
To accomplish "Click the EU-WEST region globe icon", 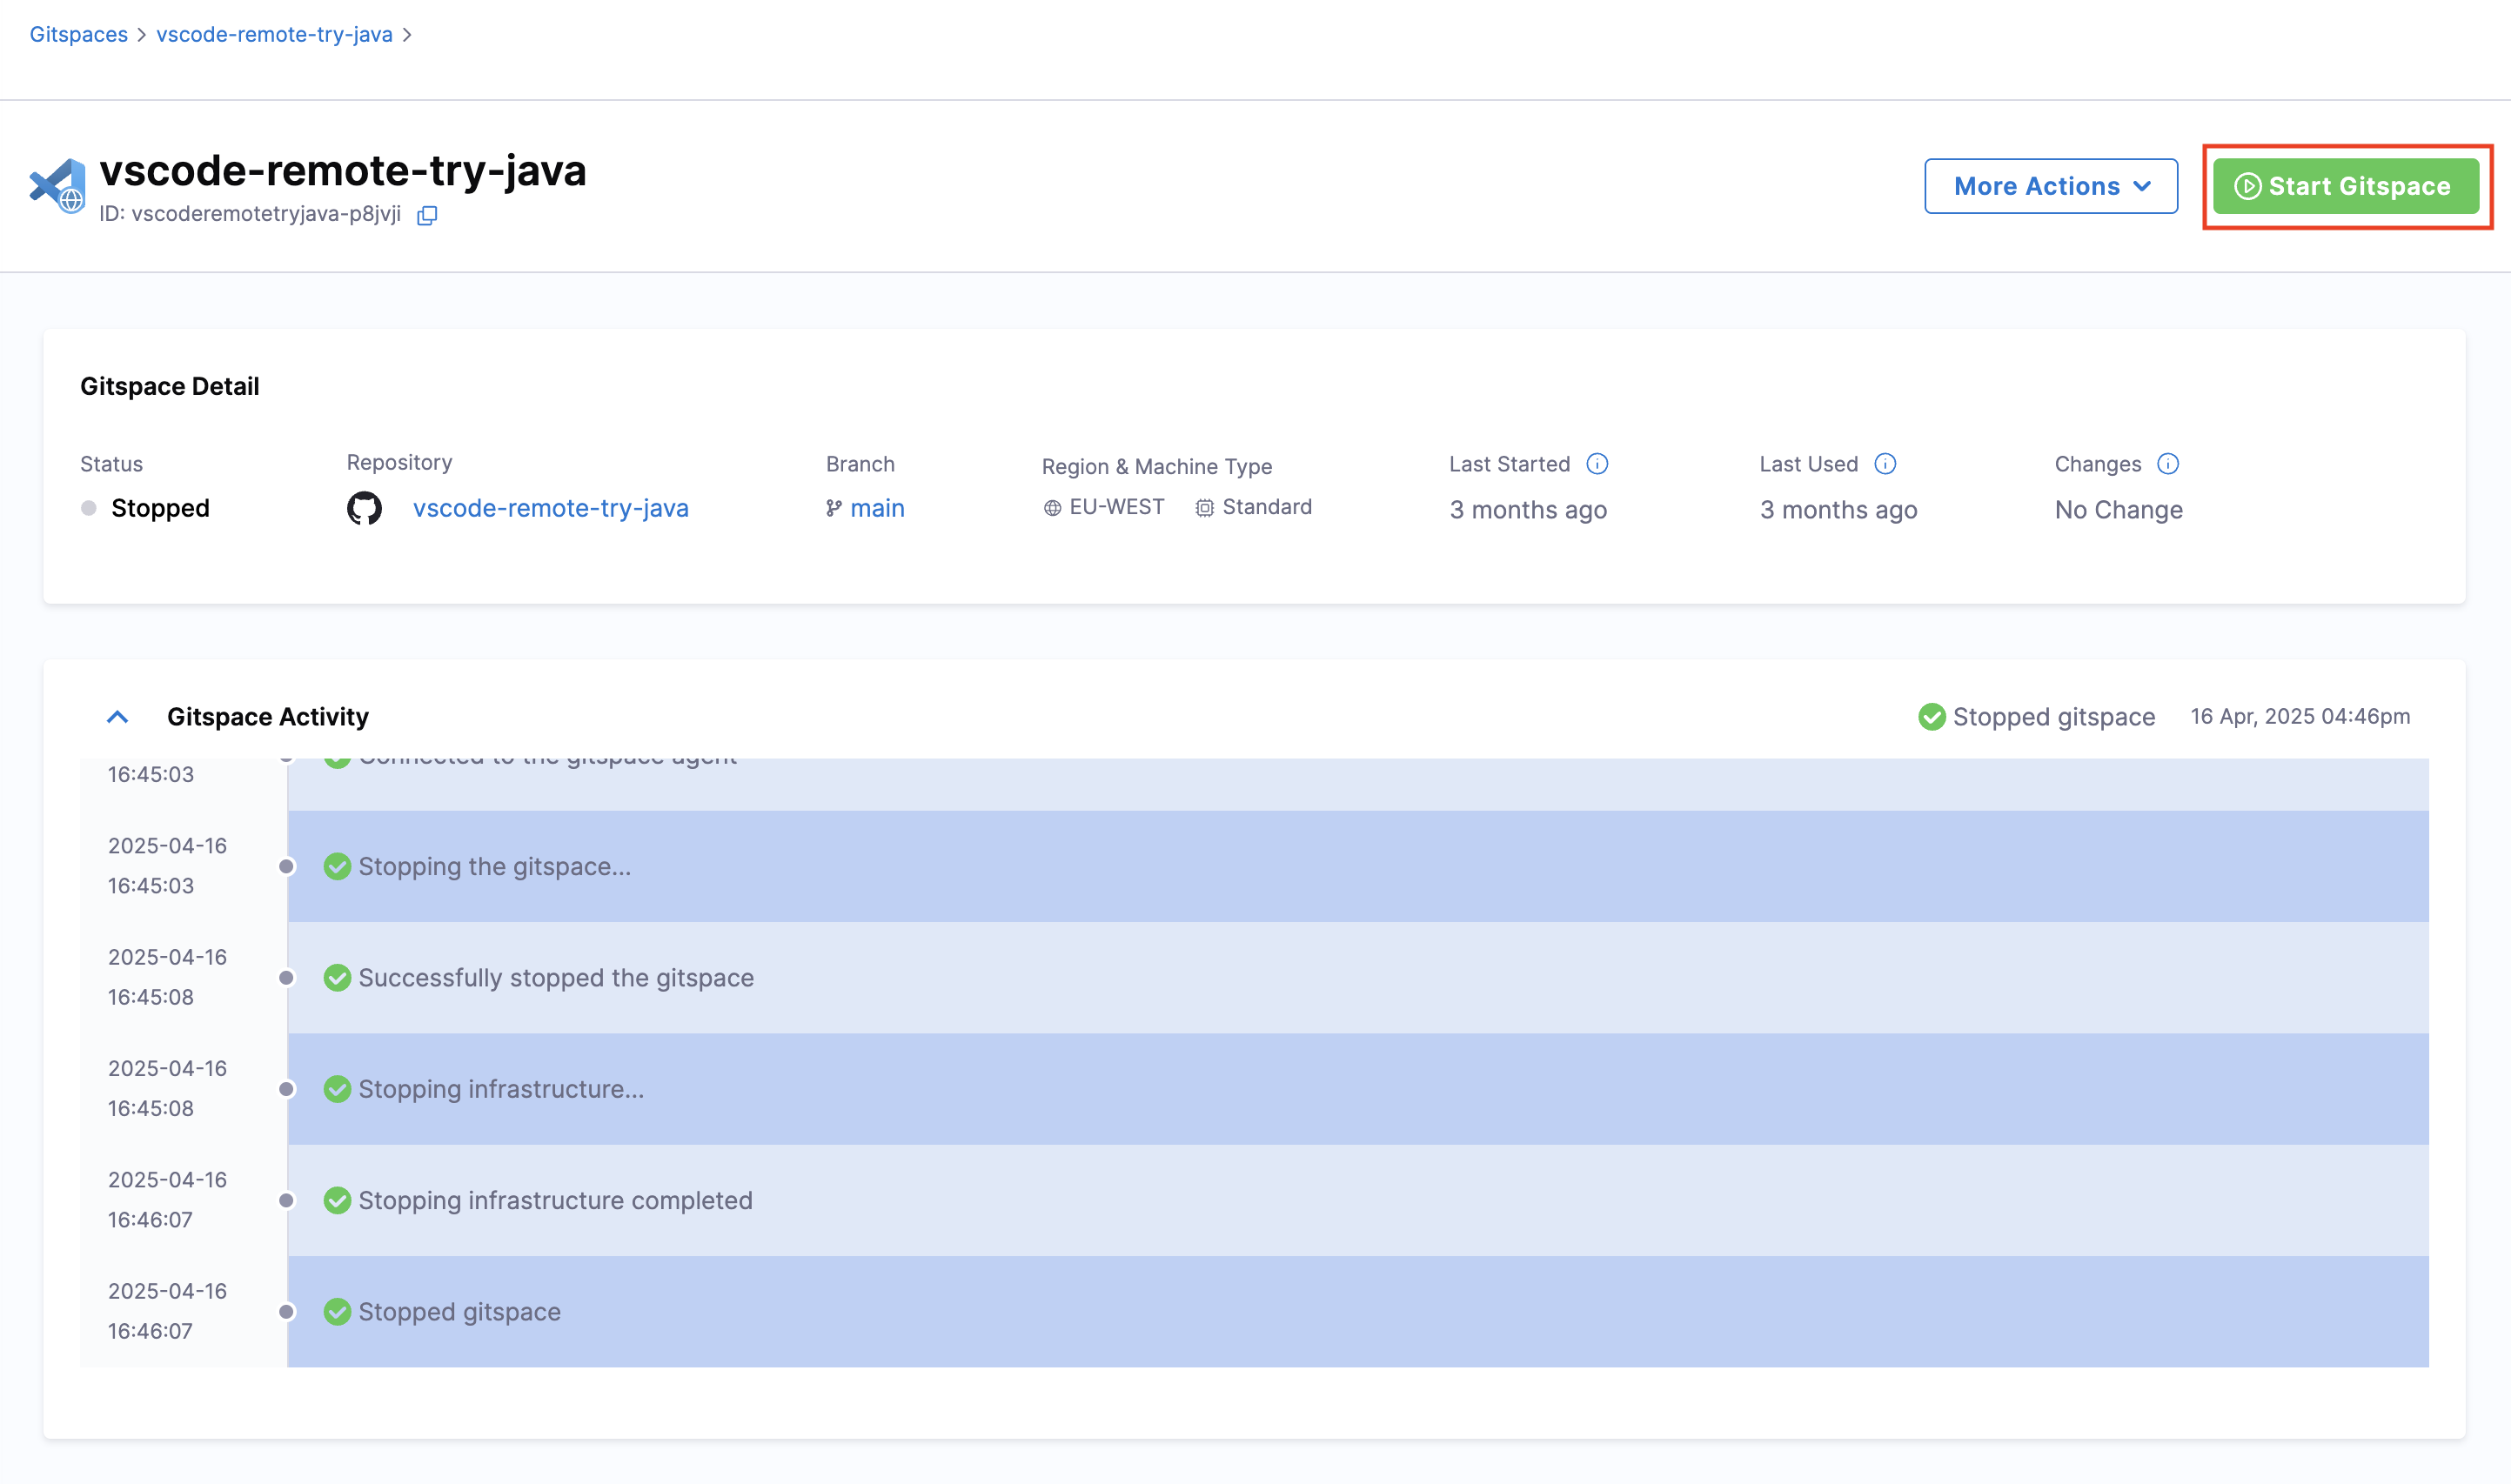I will (x=1052, y=508).
